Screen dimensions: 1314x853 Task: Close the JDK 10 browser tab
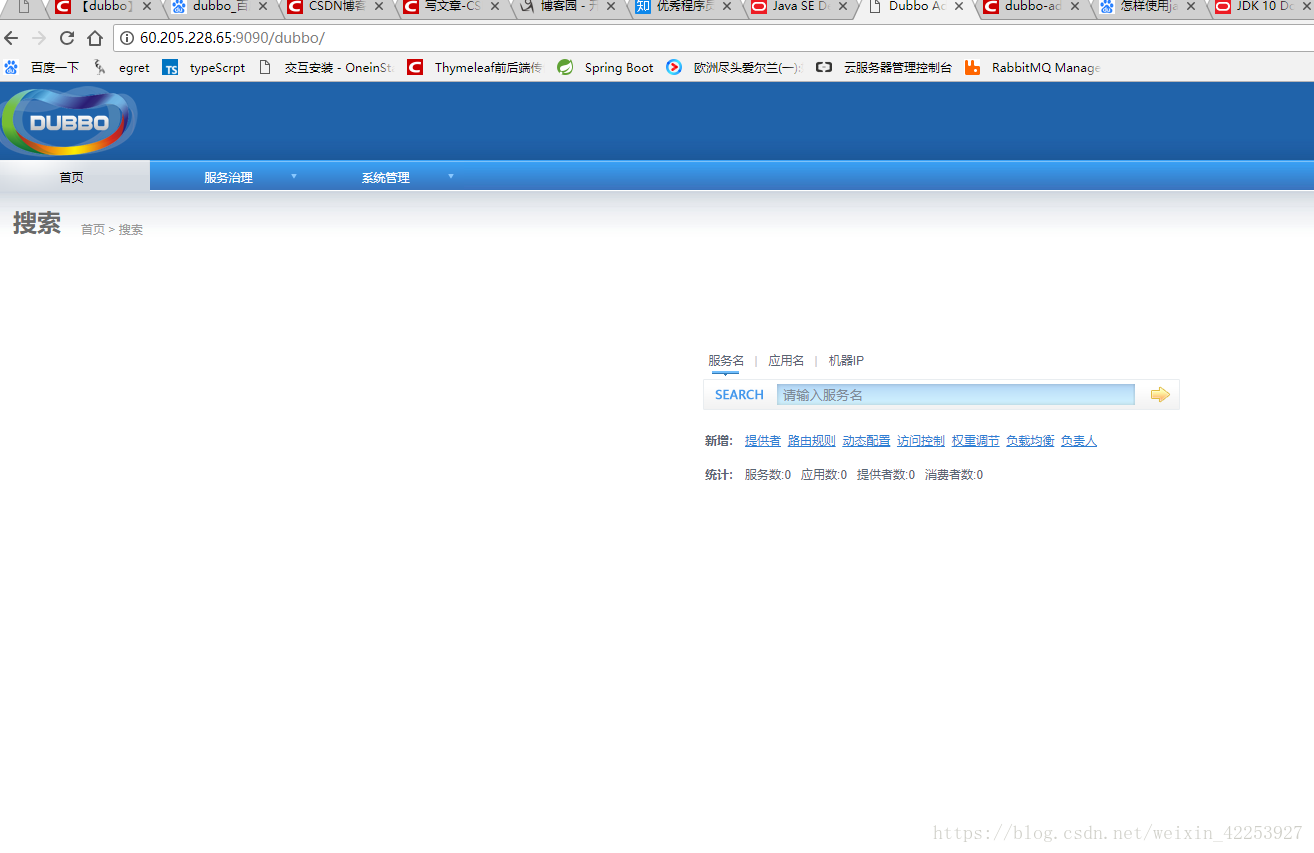1307,6
